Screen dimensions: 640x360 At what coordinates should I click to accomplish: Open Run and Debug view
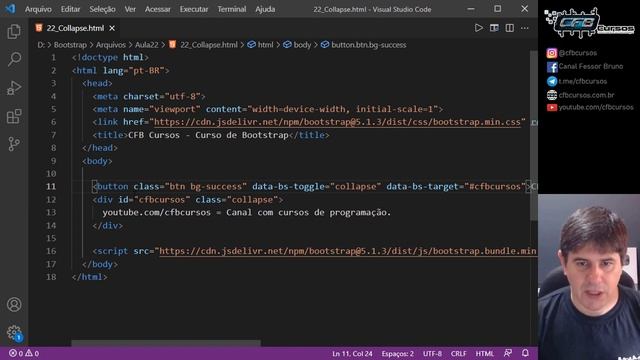point(14,88)
